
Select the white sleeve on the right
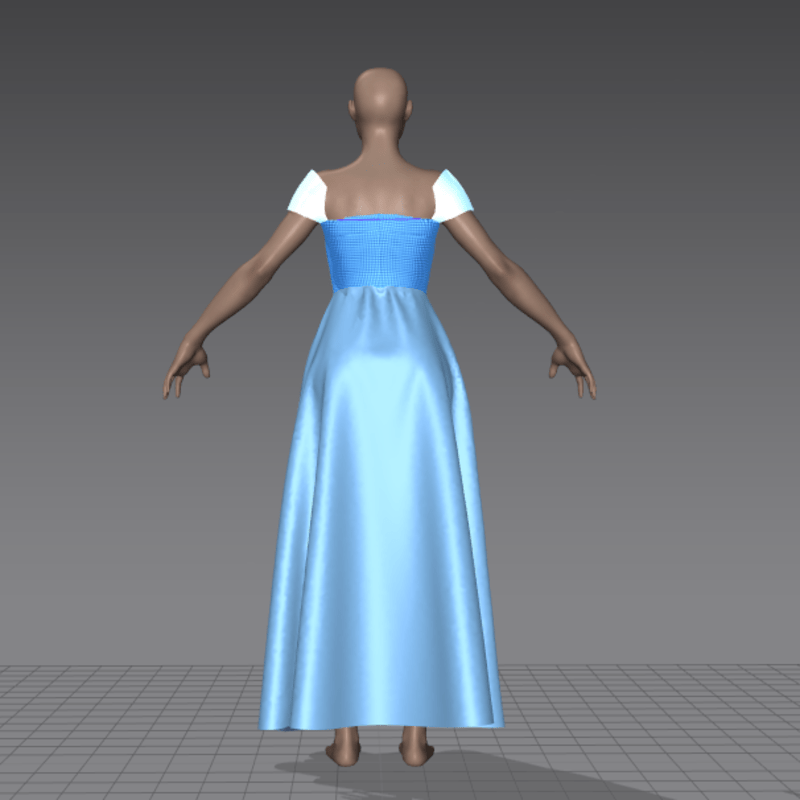pos(451,195)
